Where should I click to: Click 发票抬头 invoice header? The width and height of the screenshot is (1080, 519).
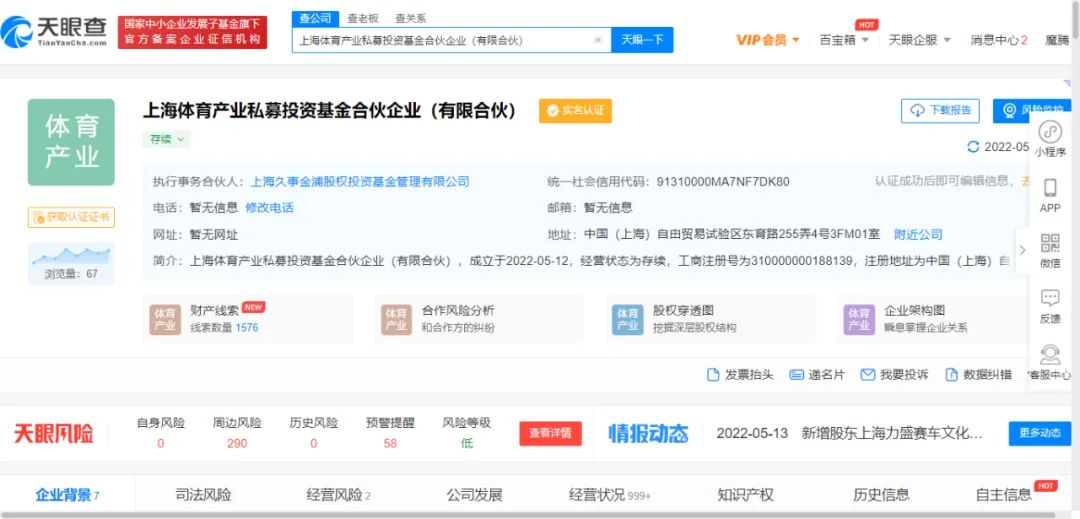(x=740, y=374)
